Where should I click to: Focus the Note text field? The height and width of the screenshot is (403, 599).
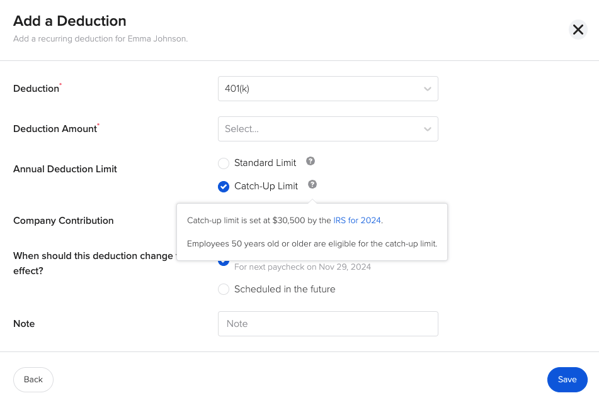click(x=328, y=324)
